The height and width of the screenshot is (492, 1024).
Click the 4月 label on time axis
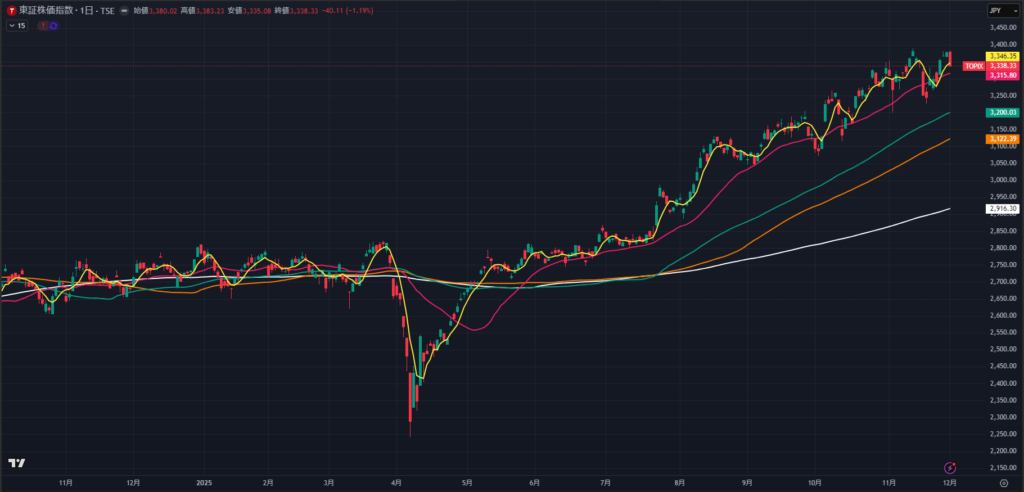pos(397,481)
